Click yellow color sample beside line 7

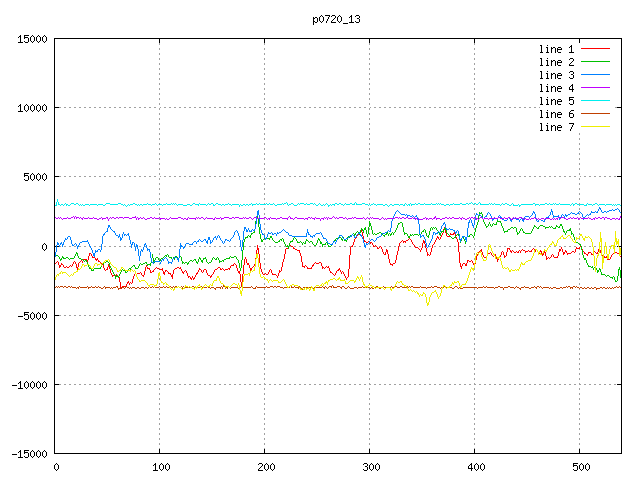click(x=596, y=127)
